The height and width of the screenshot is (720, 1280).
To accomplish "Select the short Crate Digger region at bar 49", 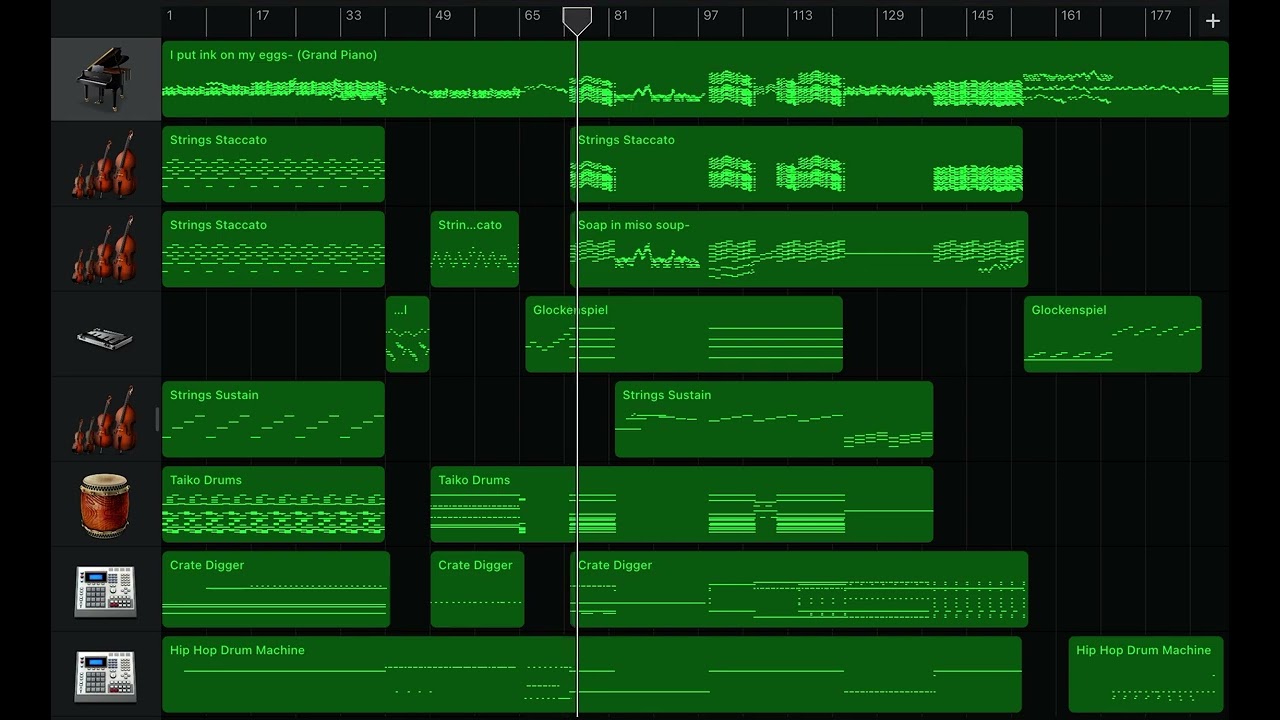I will pyautogui.click(x=477, y=589).
